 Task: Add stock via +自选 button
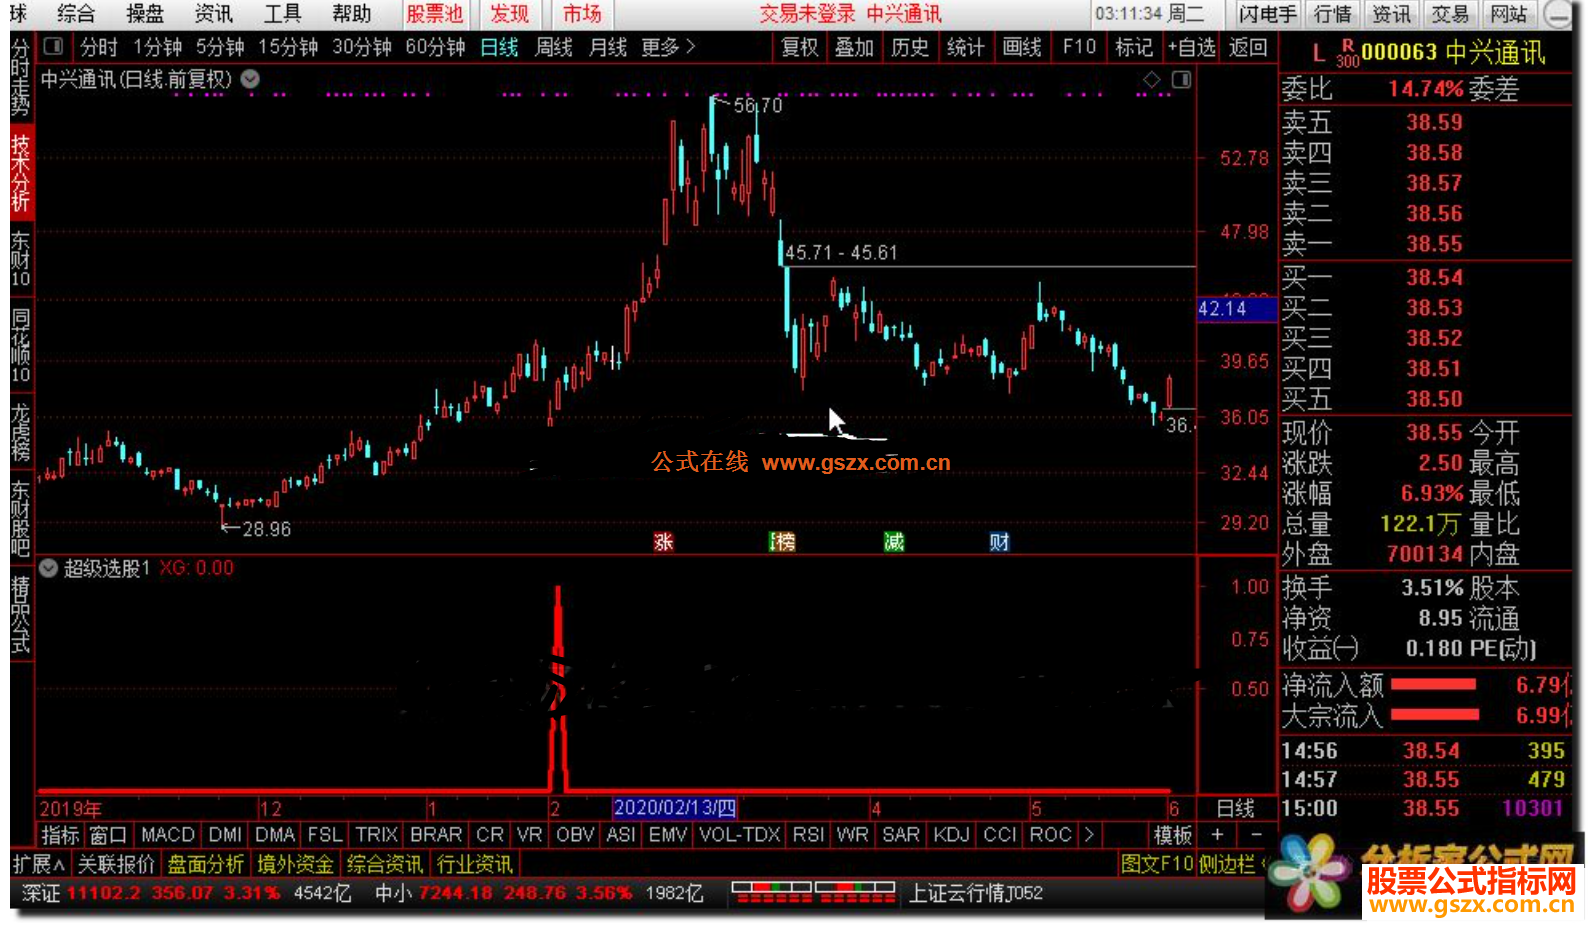pyautogui.click(x=1191, y=46)
